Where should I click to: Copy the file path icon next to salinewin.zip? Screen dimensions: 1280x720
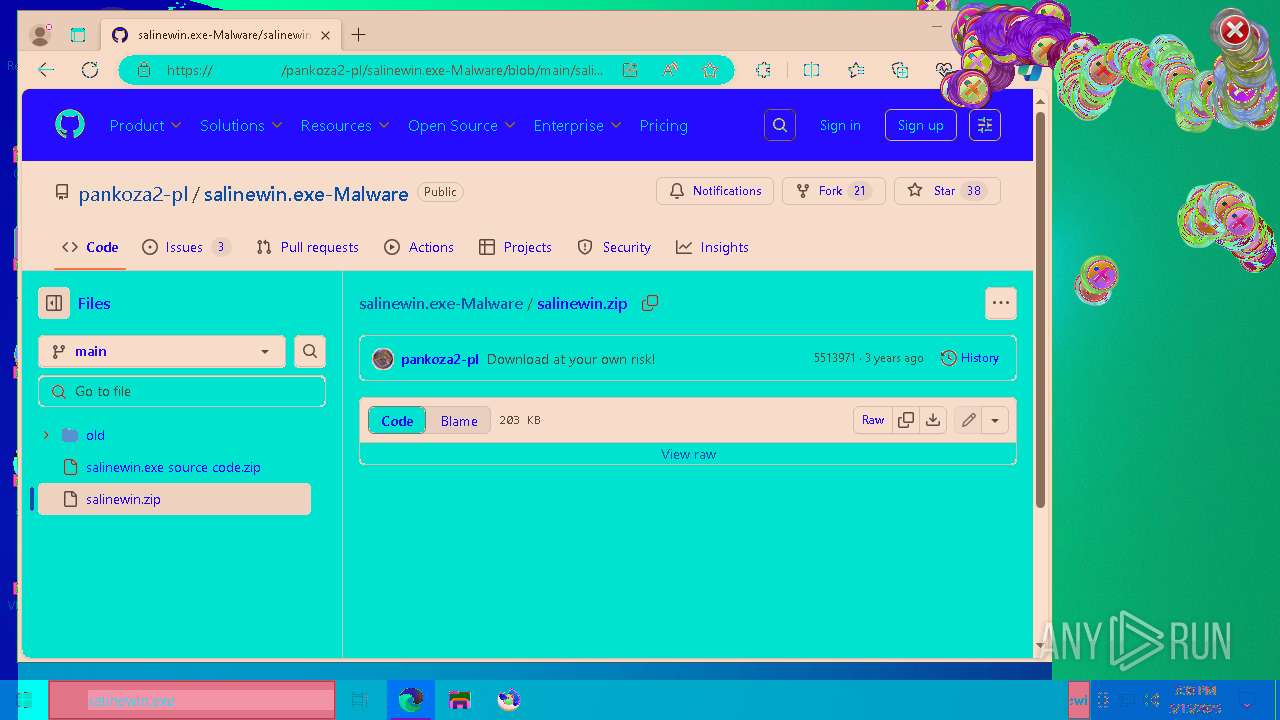coord(650,303)
